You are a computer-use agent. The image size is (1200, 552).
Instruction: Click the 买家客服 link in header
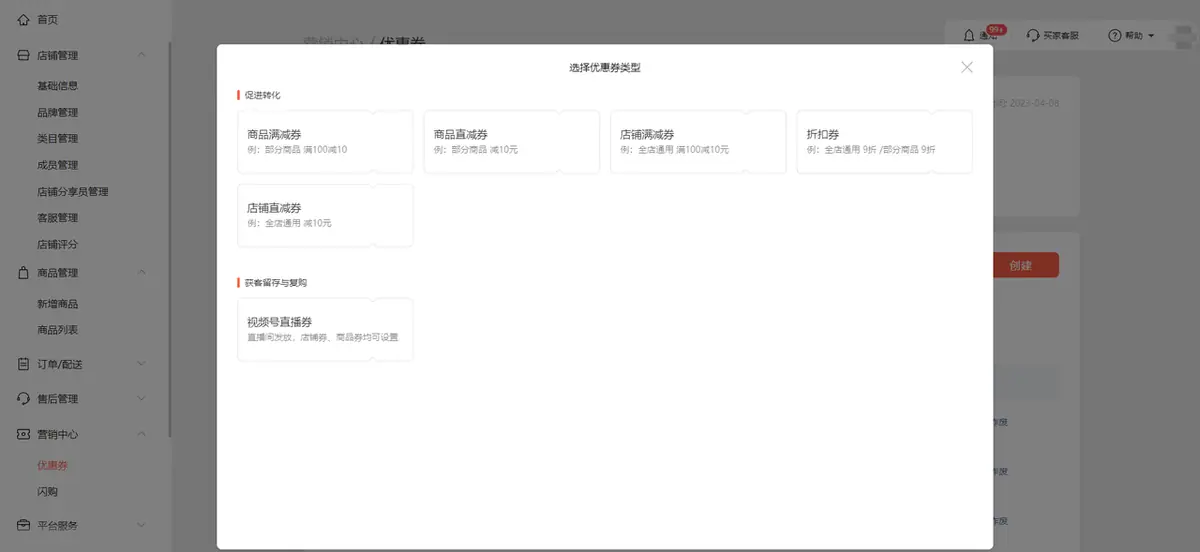(1060, 35)
